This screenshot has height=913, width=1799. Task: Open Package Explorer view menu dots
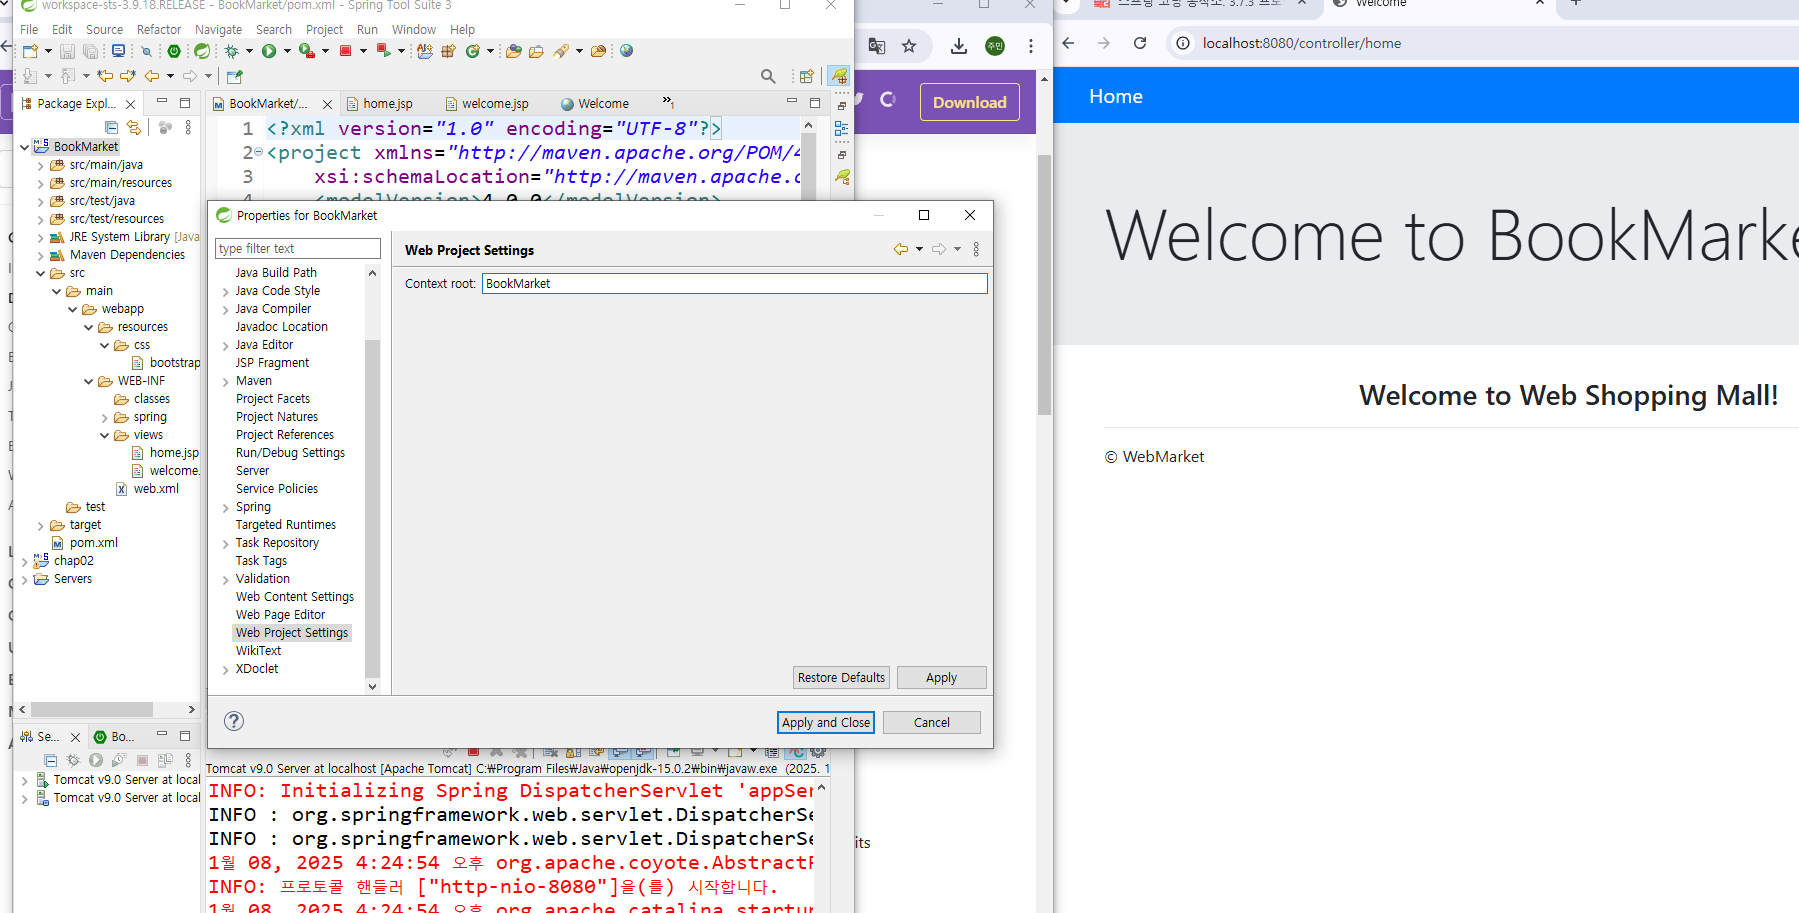point(188,127)
